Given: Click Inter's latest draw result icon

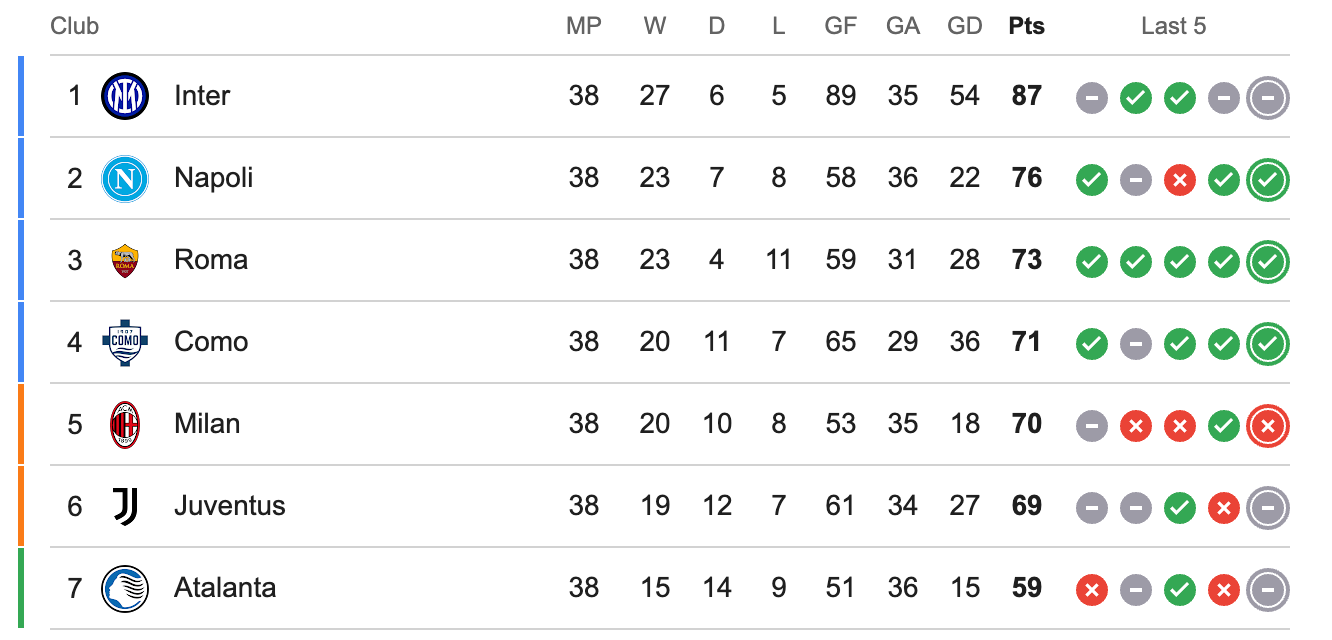Looking at the screenshot, I should [x=1268, y=97].
